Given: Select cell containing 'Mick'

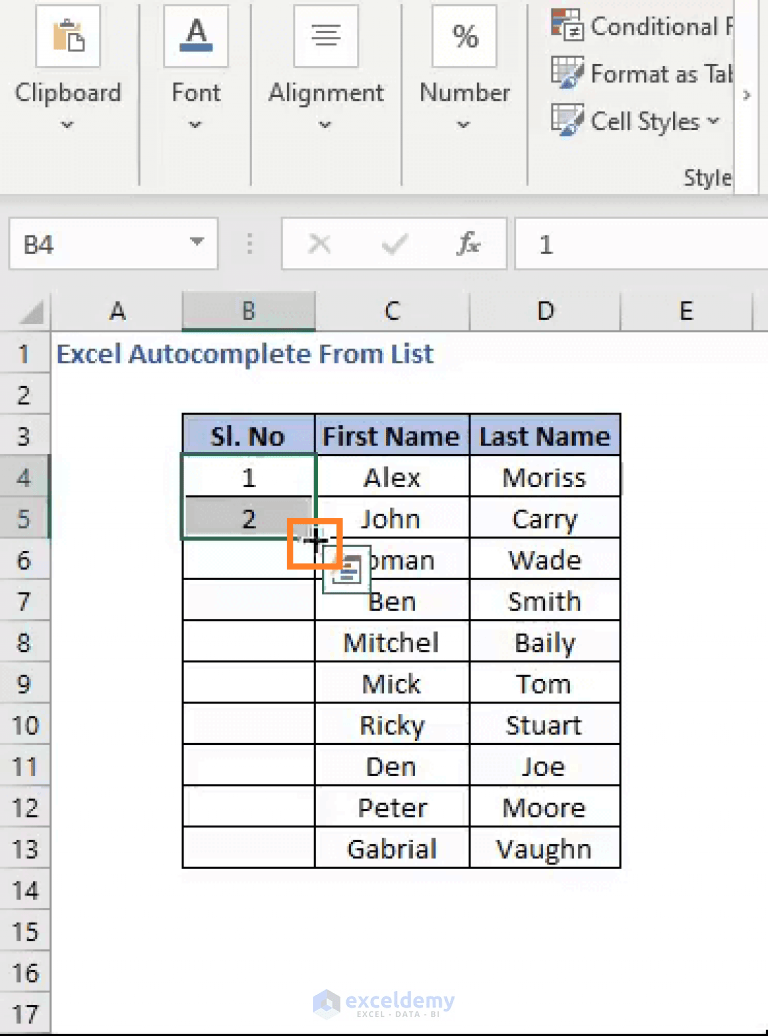Looking at the screenshot, I should pos(393,684).
